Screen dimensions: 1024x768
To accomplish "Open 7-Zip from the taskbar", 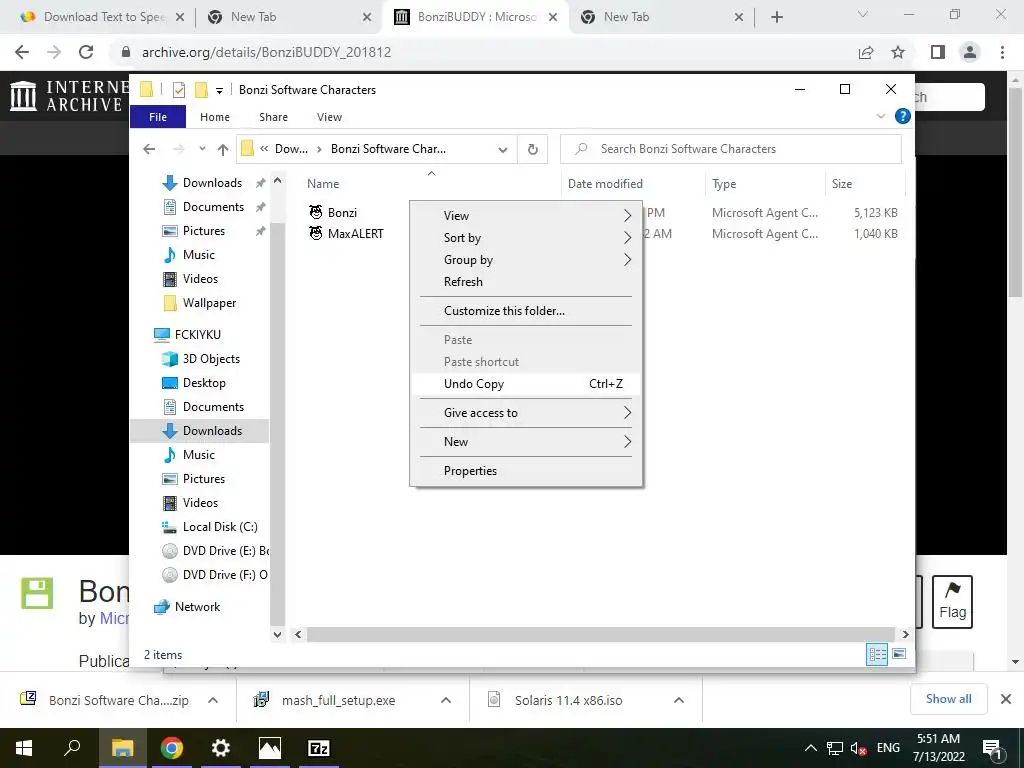I will [x=319, y=748].
